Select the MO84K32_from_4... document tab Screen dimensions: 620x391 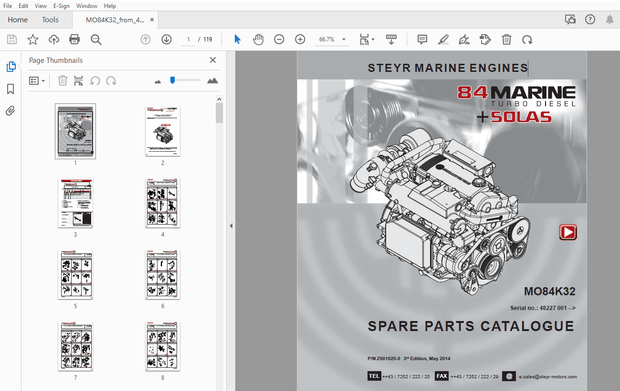point(114,20)
